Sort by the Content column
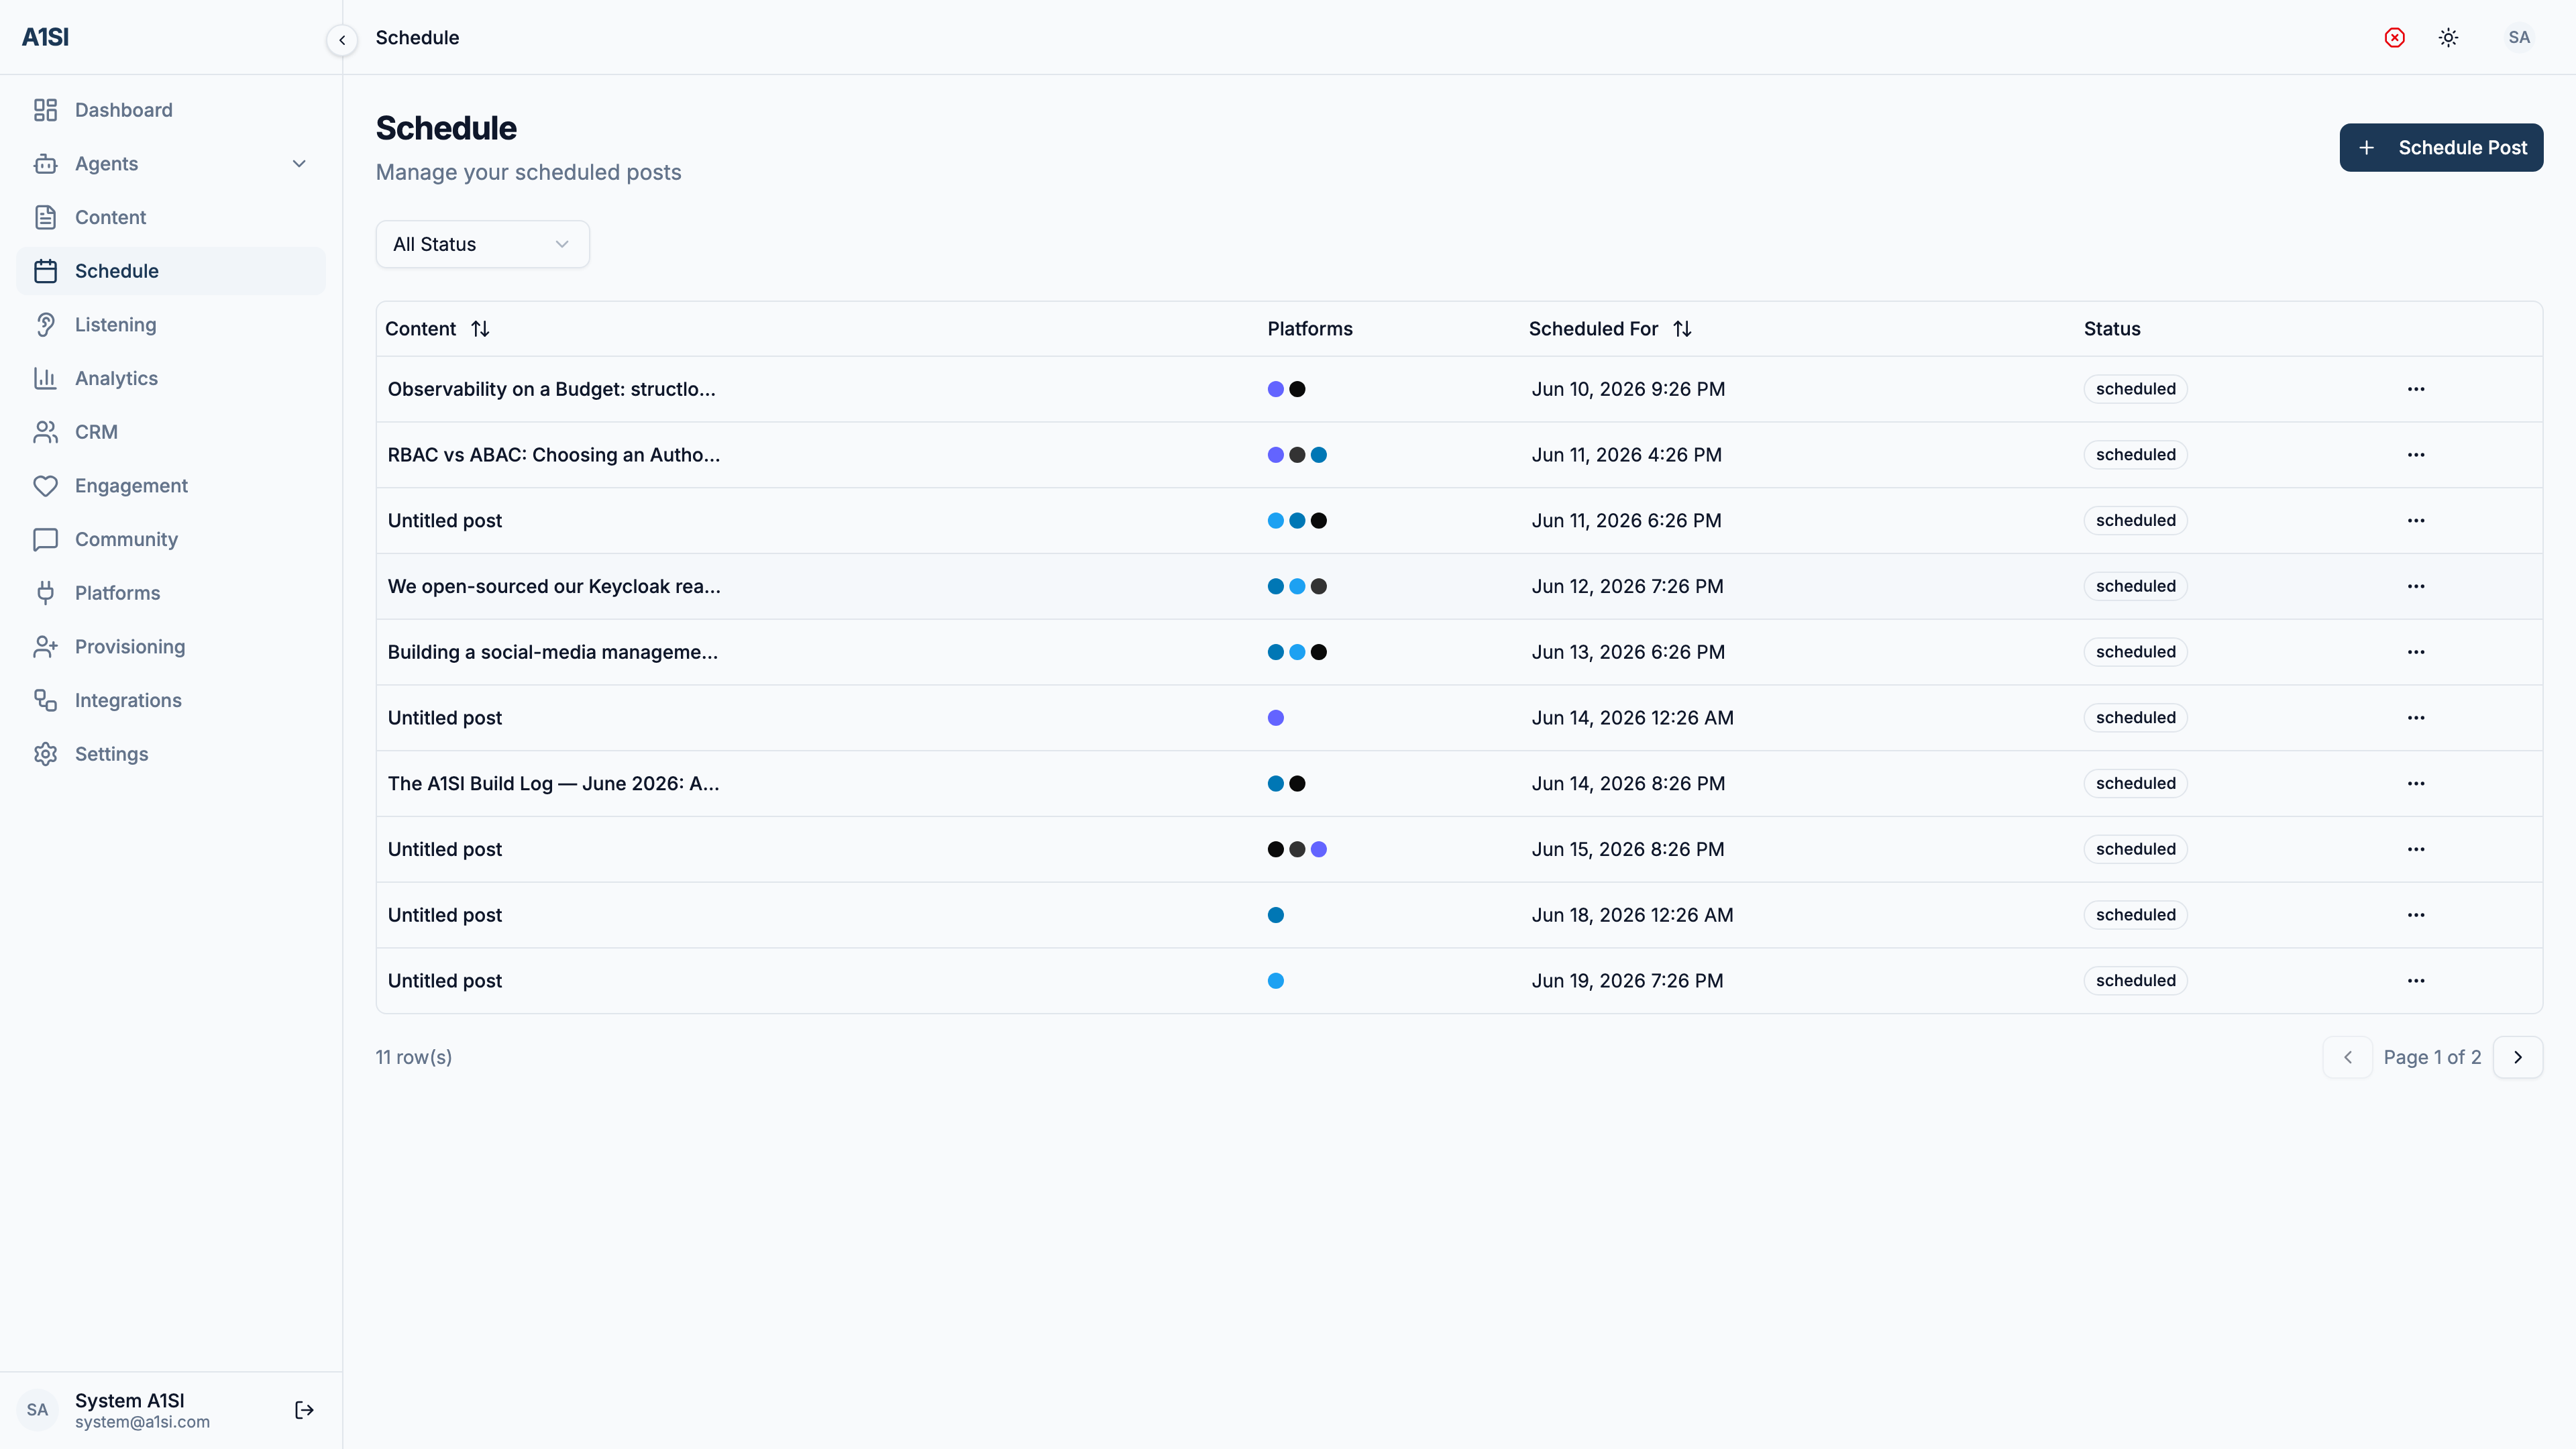This screenshot has width=2576, height=1449. tap(437, 329)
